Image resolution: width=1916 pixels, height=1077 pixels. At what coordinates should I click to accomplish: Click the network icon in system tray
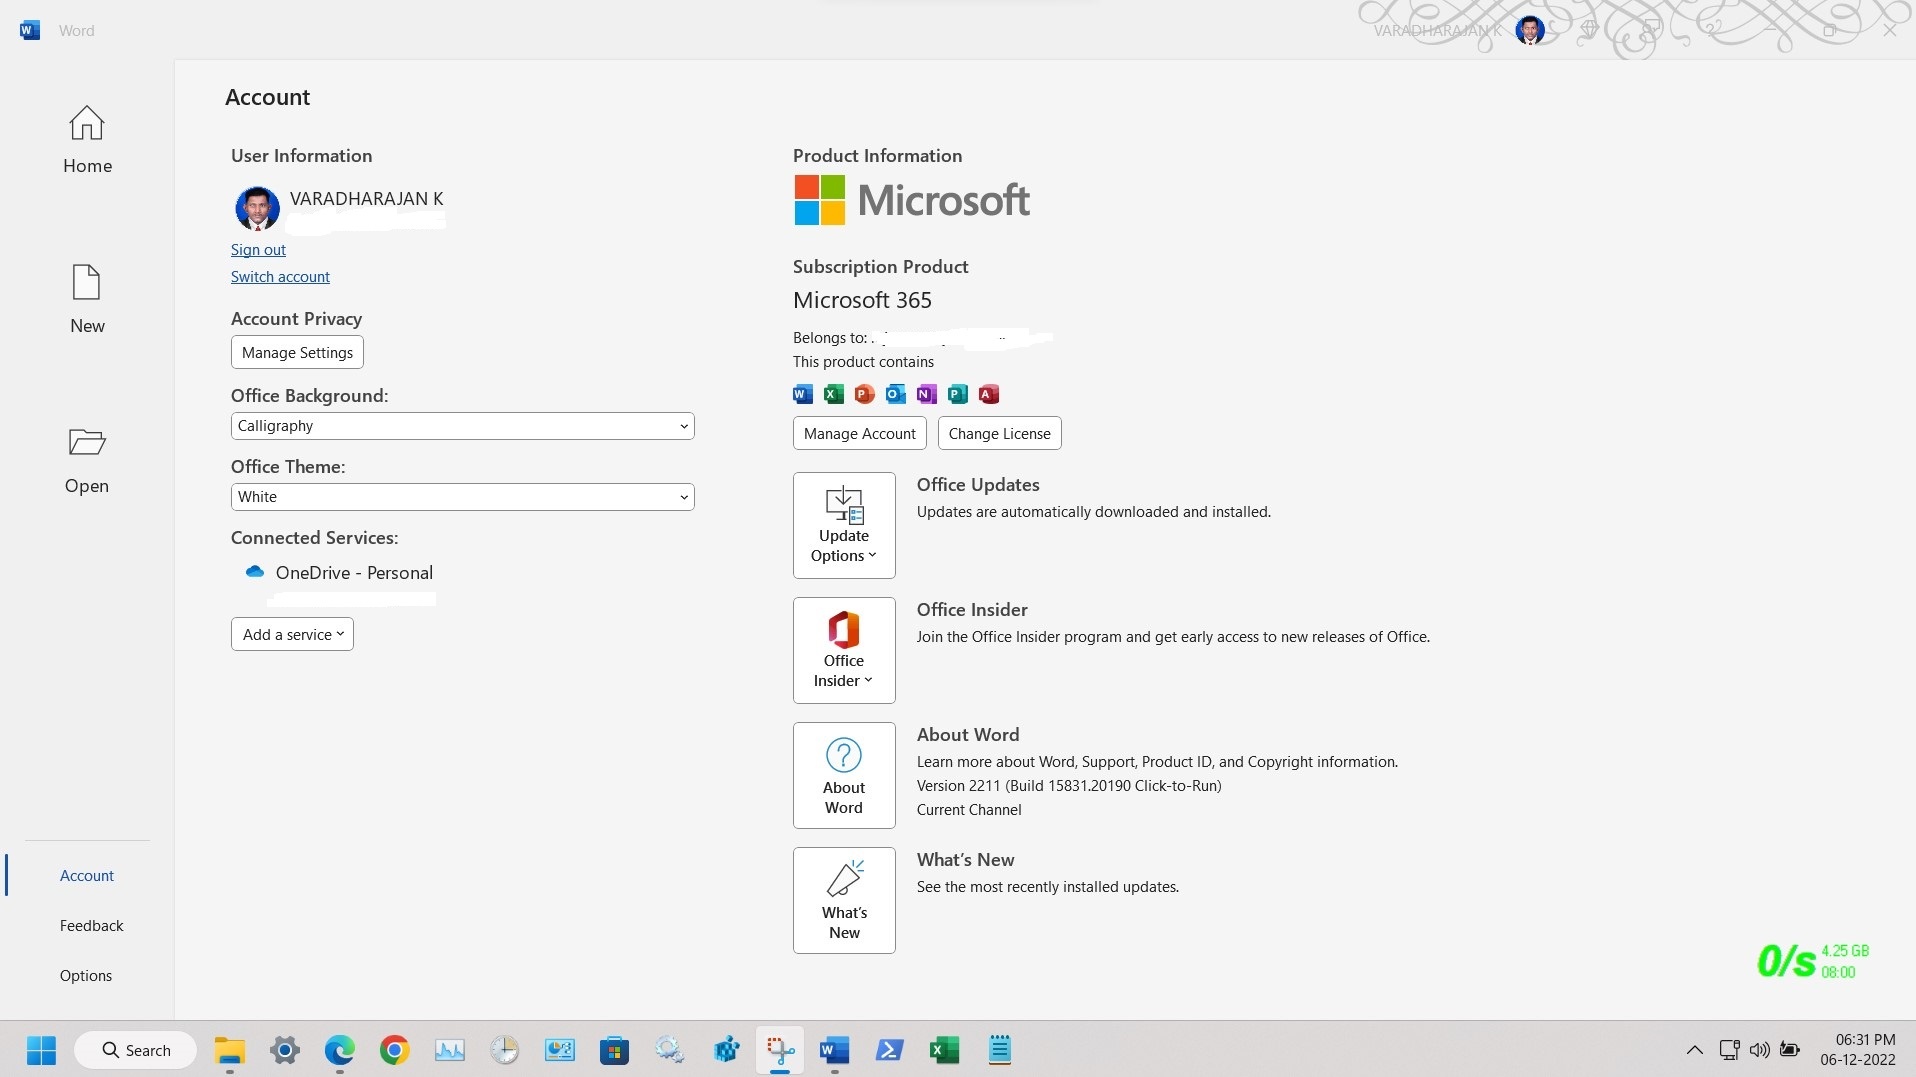click(x=1729, y=1050)
